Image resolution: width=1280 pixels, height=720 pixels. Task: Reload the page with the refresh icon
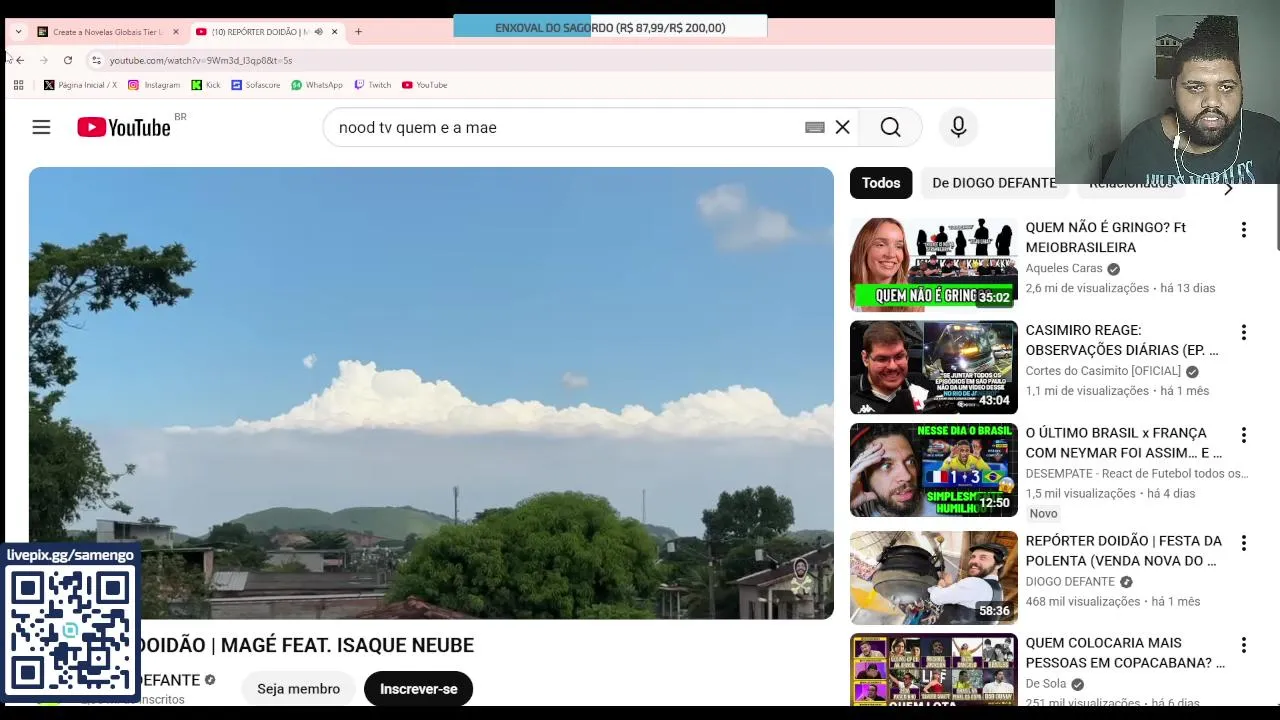68,60
